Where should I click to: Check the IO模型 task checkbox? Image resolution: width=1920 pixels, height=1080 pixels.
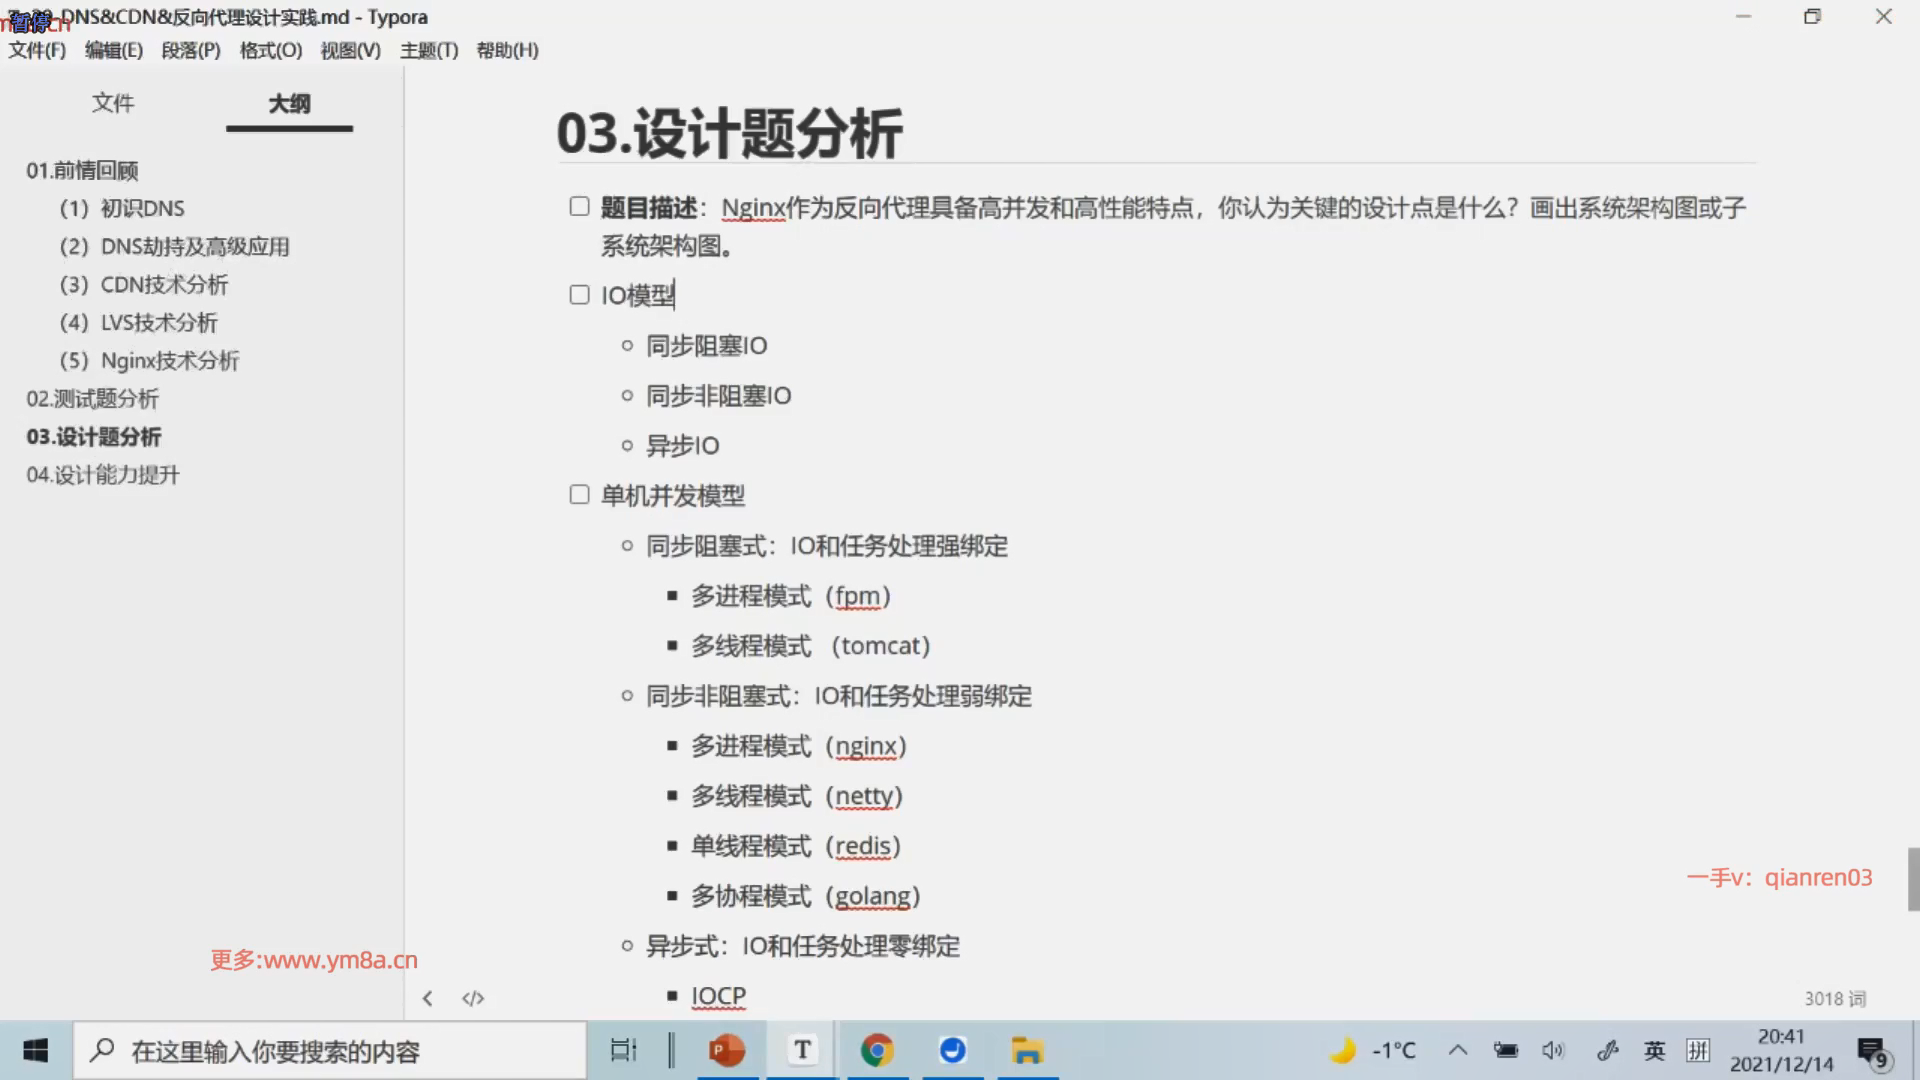click(x=579, y=294)
